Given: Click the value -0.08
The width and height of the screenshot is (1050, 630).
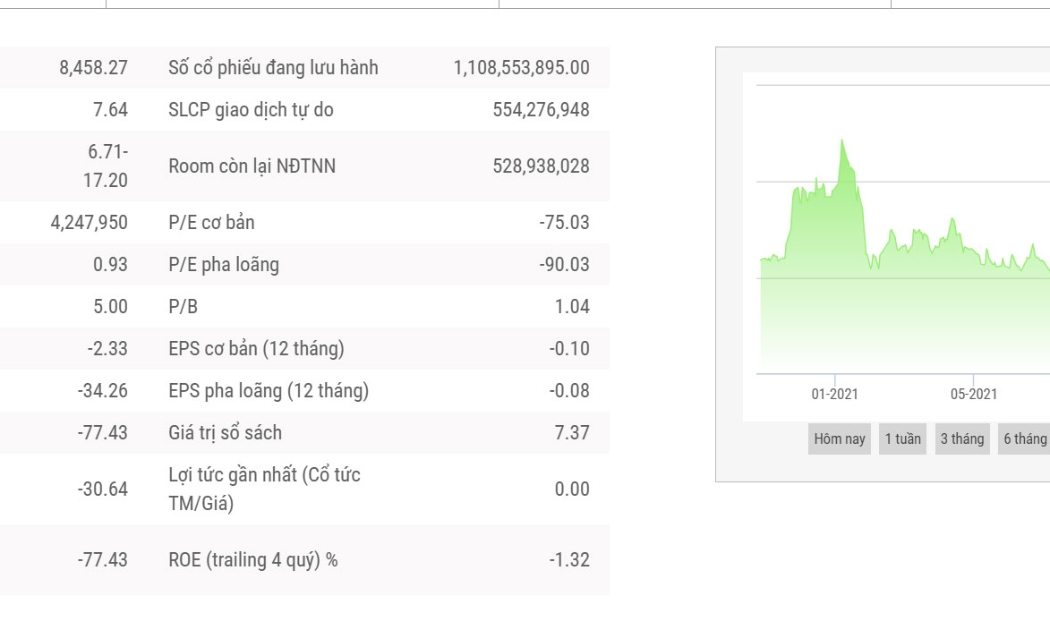Looking at the screenshot, I should [569, 391].
